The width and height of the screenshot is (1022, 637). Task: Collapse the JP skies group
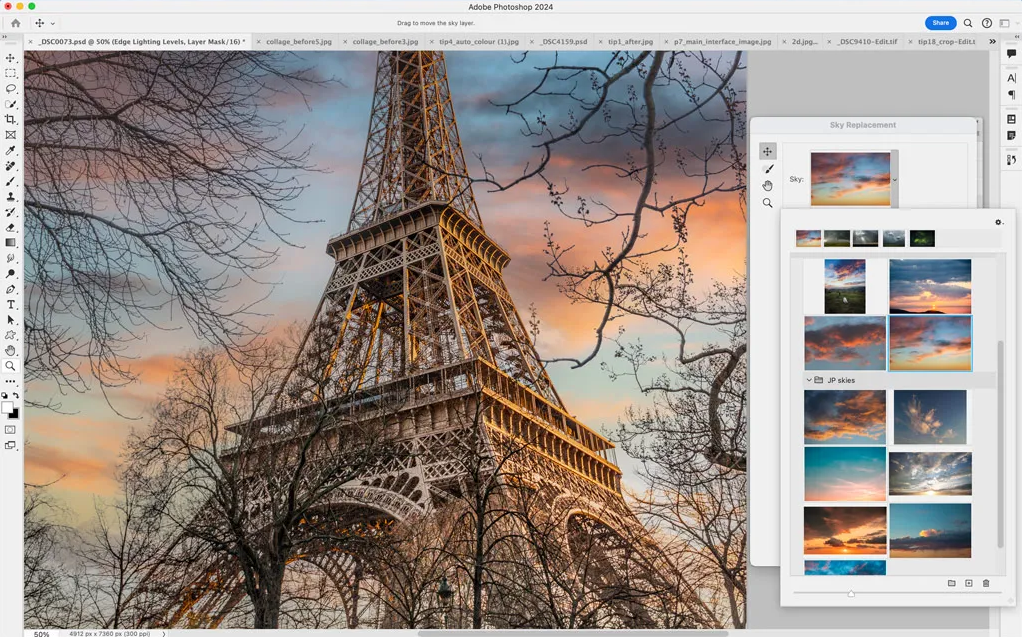click(x=809, y=380)
